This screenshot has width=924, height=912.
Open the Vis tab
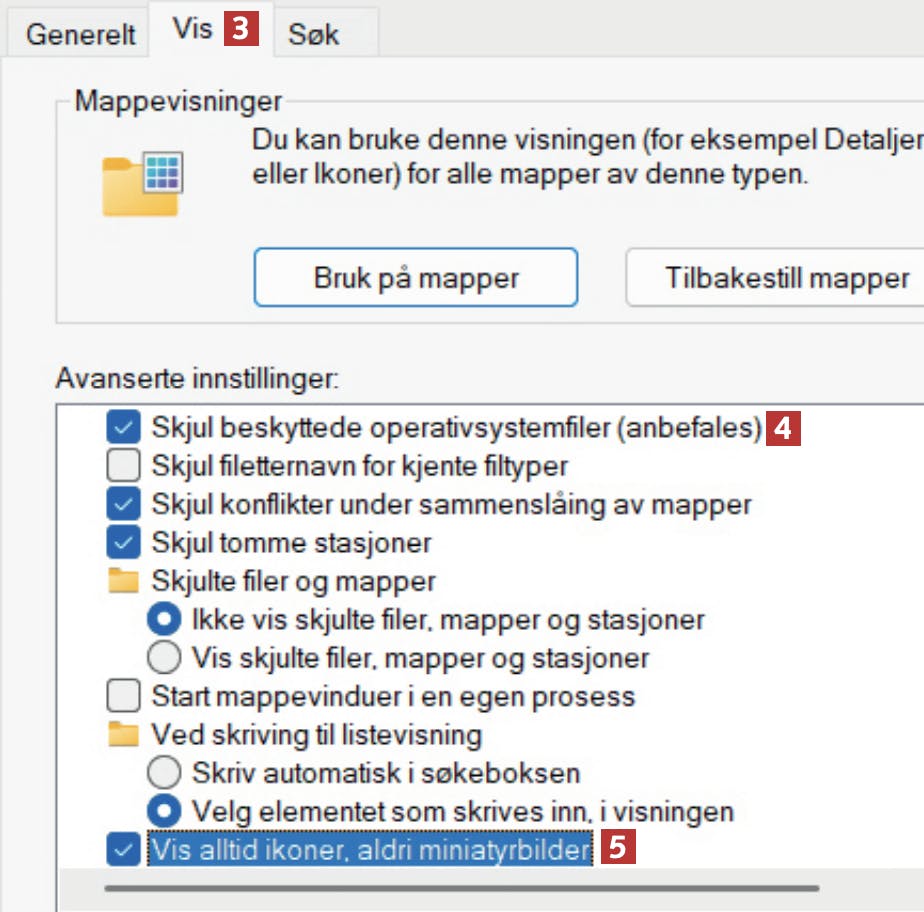point(192,30)
